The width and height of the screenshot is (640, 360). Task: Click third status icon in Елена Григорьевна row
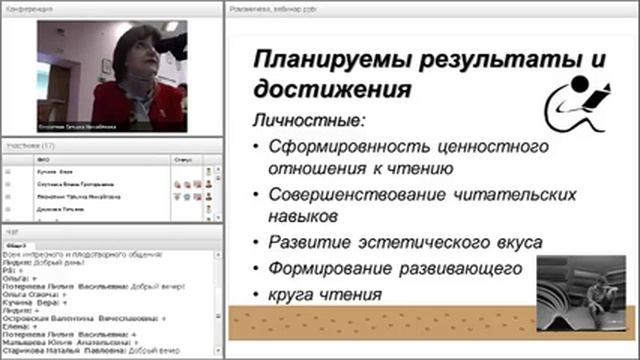tap(197, 184)
